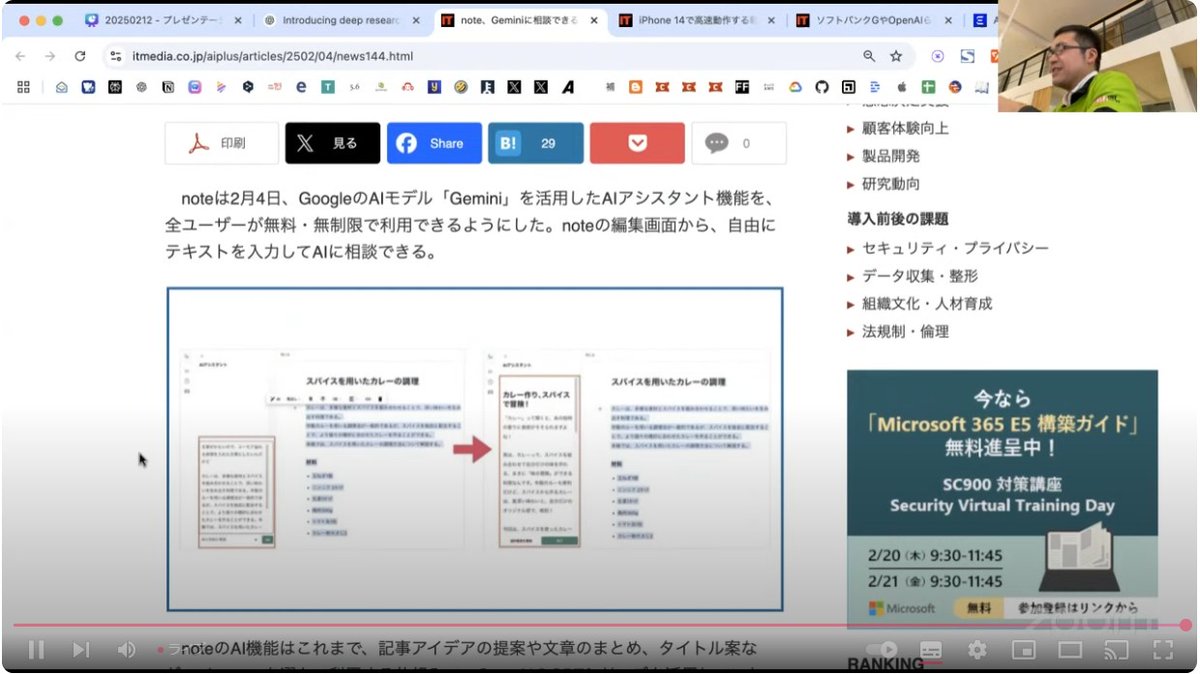Open the 製品開発 link
The image size is (1200, 674).
(891, 156)
